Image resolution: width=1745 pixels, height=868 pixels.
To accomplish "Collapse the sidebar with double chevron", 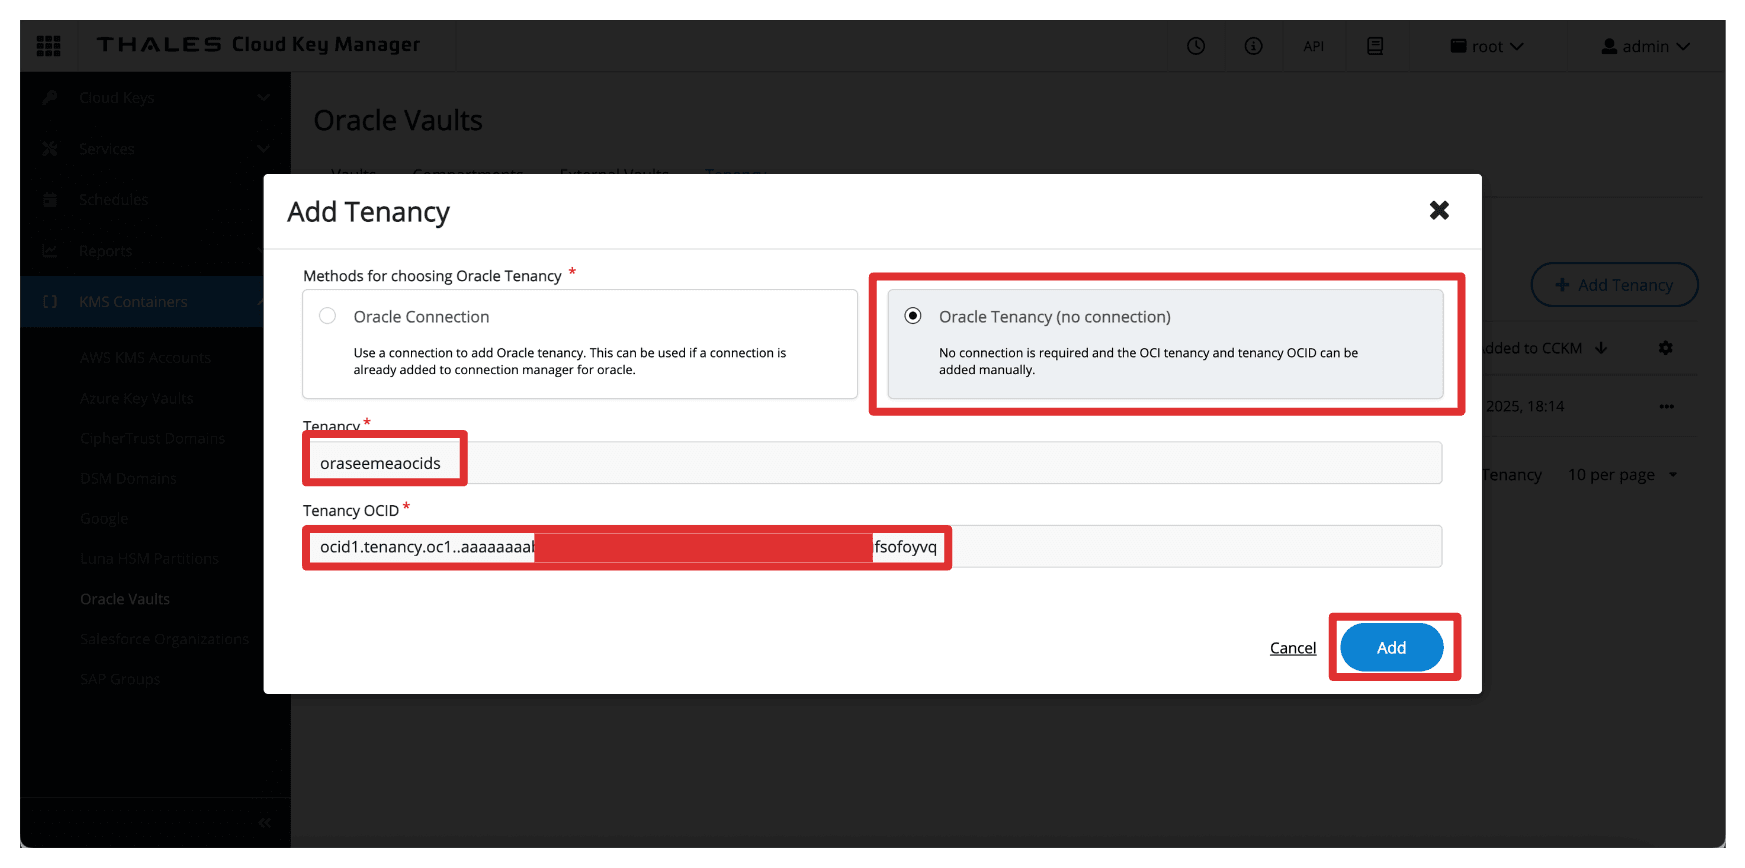I will click(264, 822).
